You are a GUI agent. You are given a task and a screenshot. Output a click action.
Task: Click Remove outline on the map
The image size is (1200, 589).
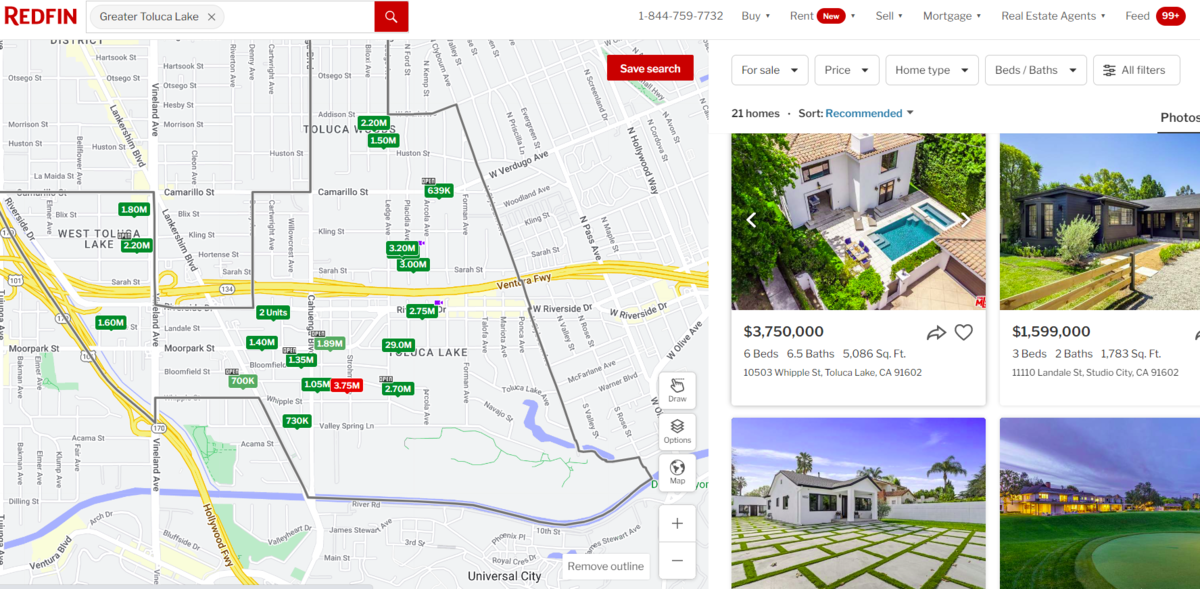click(606, 566)
